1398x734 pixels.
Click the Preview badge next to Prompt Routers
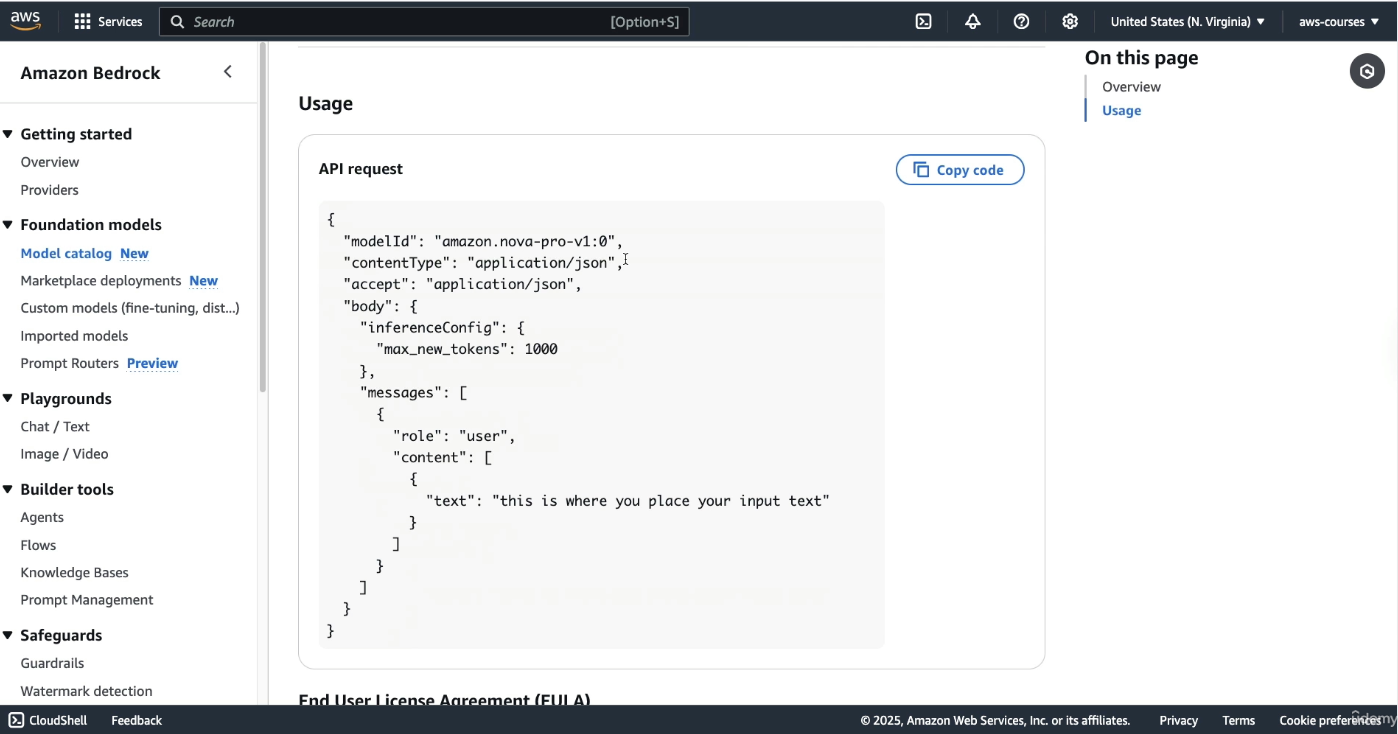[152, 363]
